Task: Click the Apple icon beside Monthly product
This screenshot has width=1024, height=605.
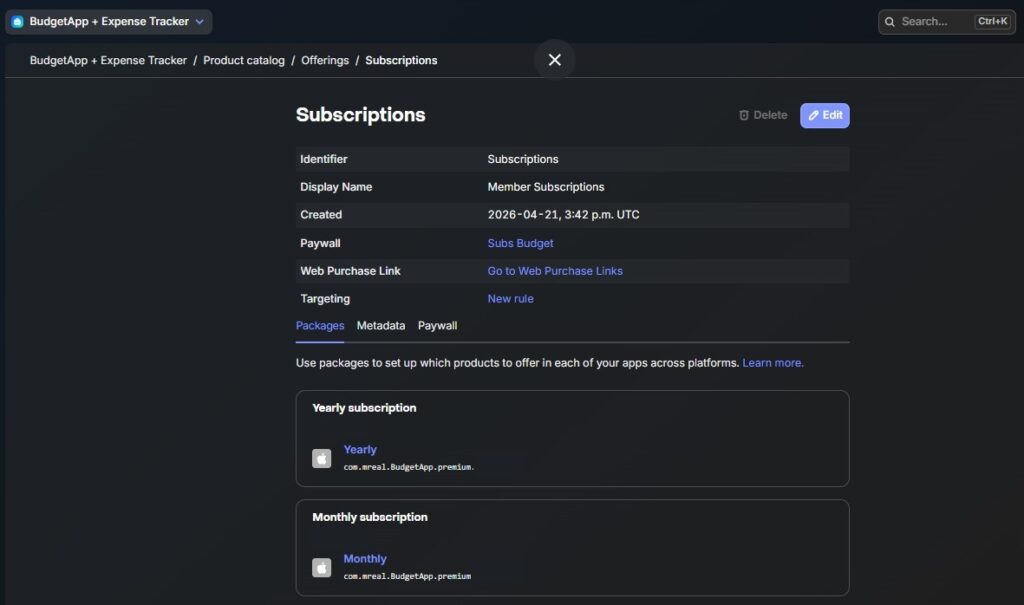Action: pyautogui.click(x=321, y=568)
